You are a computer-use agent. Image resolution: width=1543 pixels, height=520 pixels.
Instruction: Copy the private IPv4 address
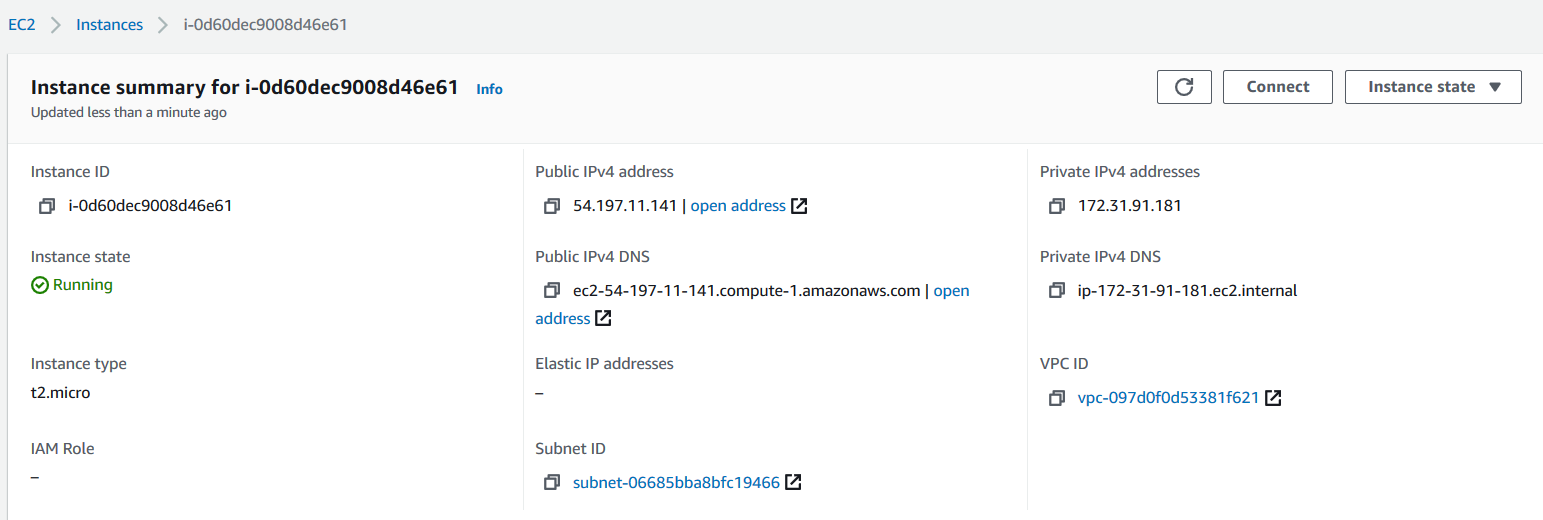[1057, 206]
